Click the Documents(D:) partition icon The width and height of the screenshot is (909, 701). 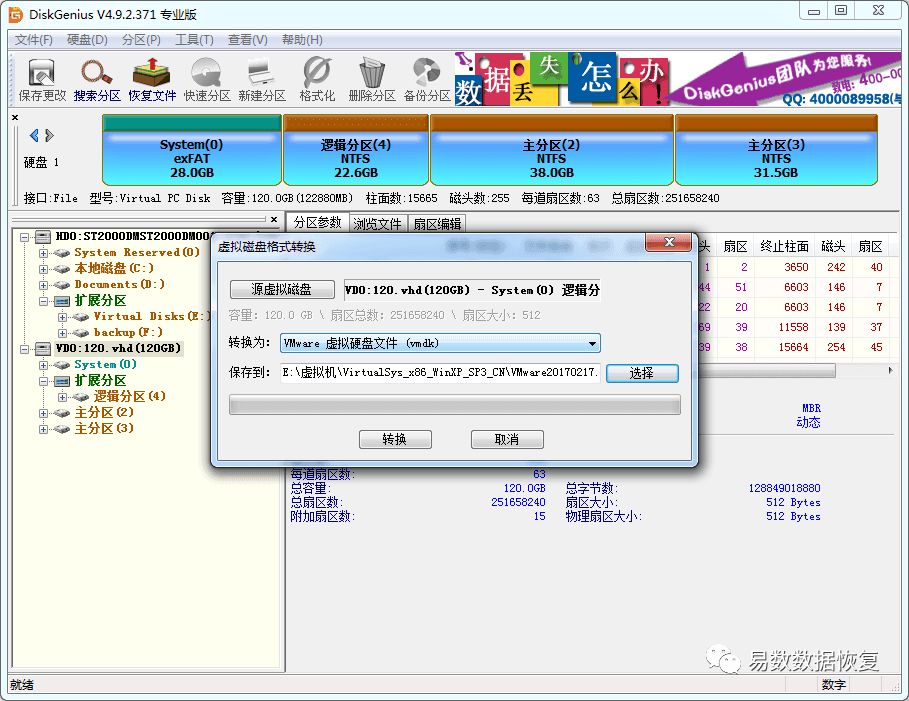(x=62, y=285)
